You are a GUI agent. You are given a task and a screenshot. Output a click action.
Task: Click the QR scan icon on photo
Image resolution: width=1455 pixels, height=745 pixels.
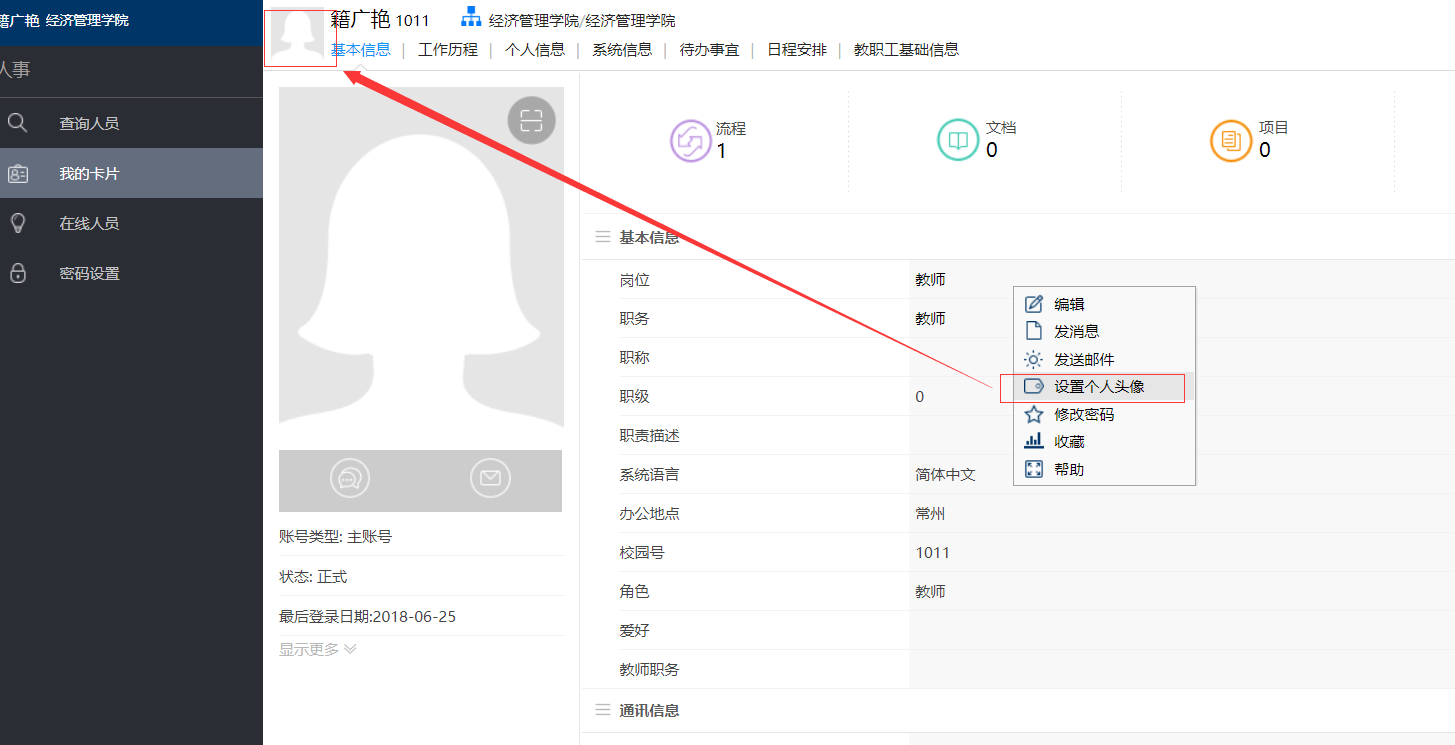[531, 121]
